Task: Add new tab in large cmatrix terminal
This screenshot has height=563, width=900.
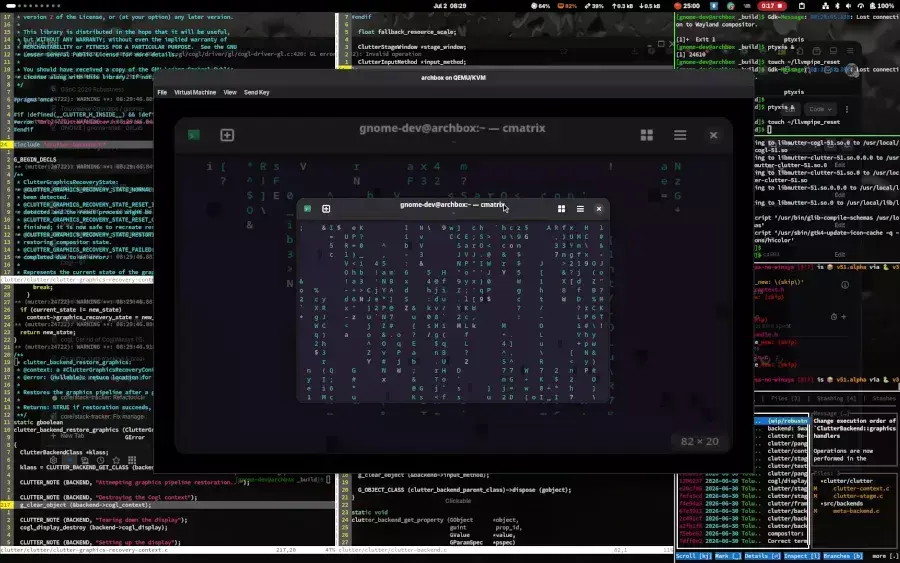Action: click(227, 135)
